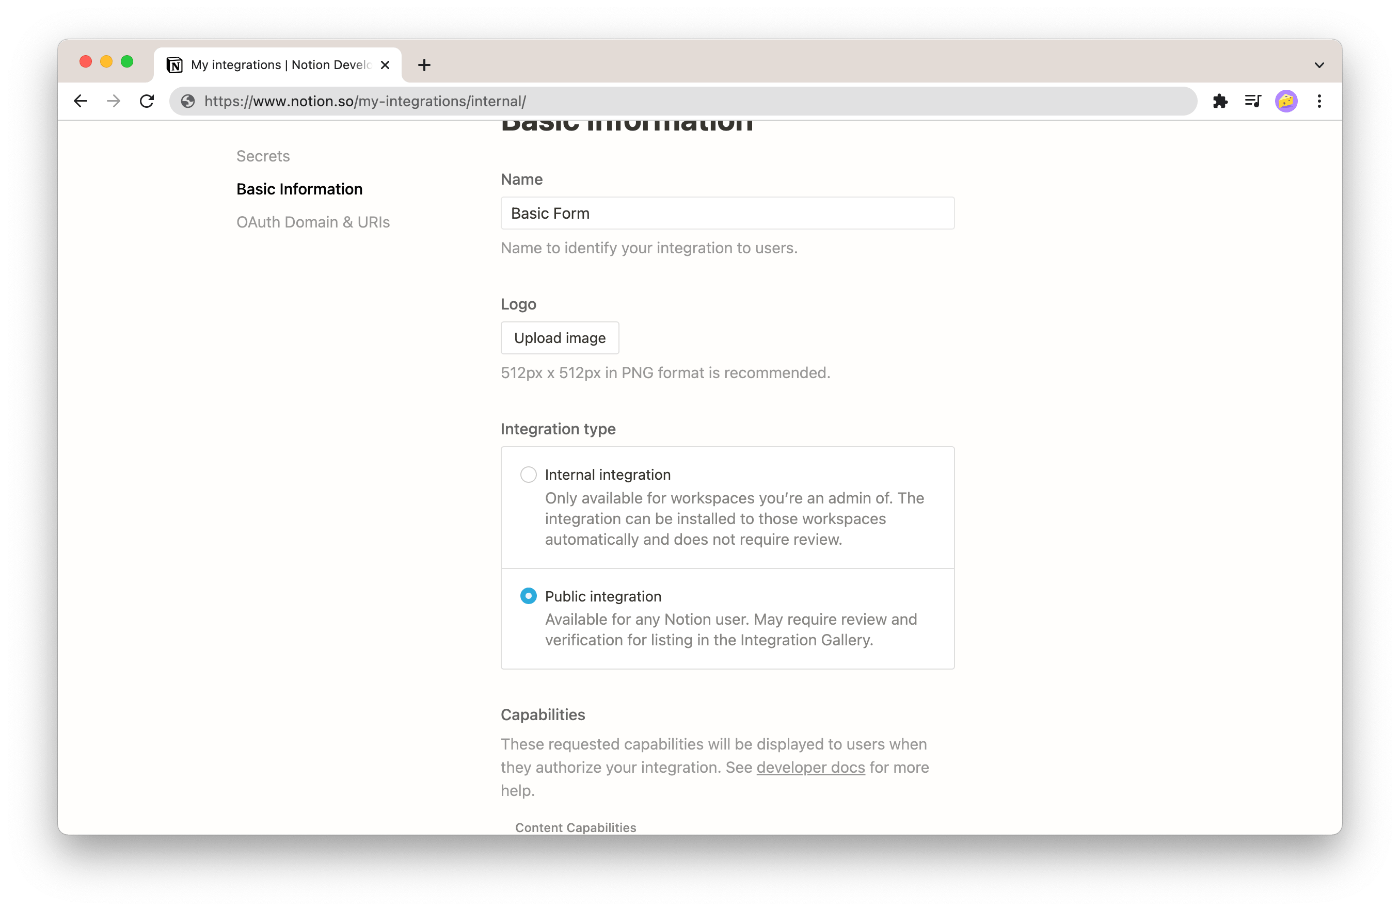The height and width of the screenshot is (911, 1400).
Task: Click the Integration type label
Action: [x=558, y=429]
